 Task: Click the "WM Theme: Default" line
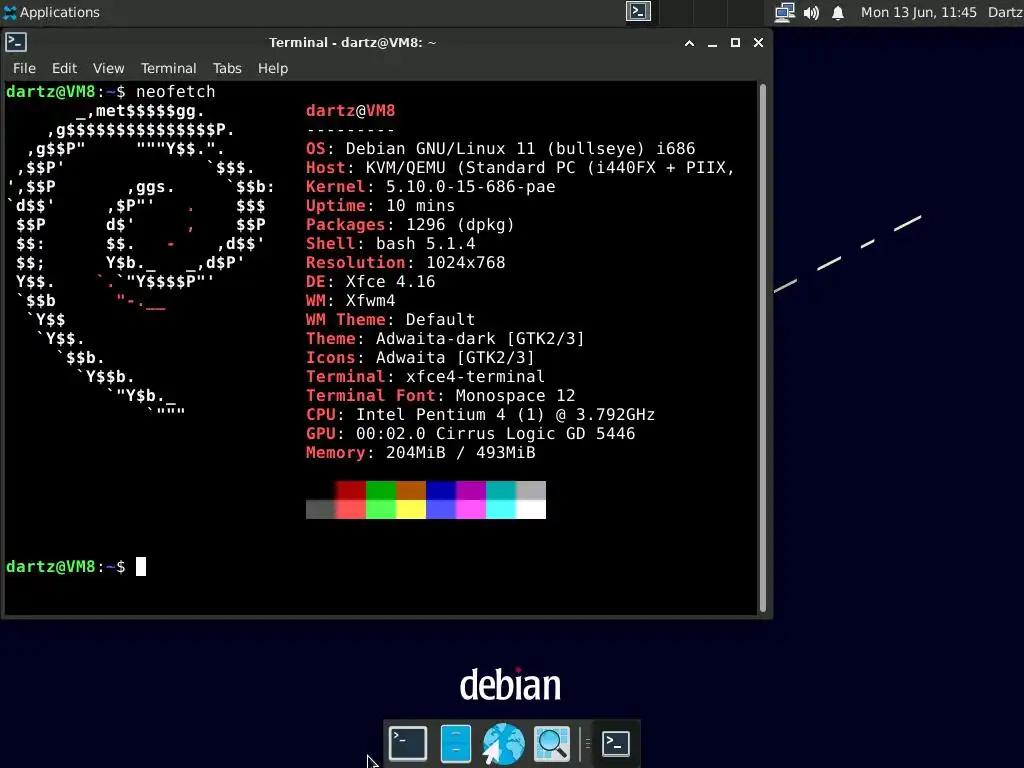pos(391,319)
